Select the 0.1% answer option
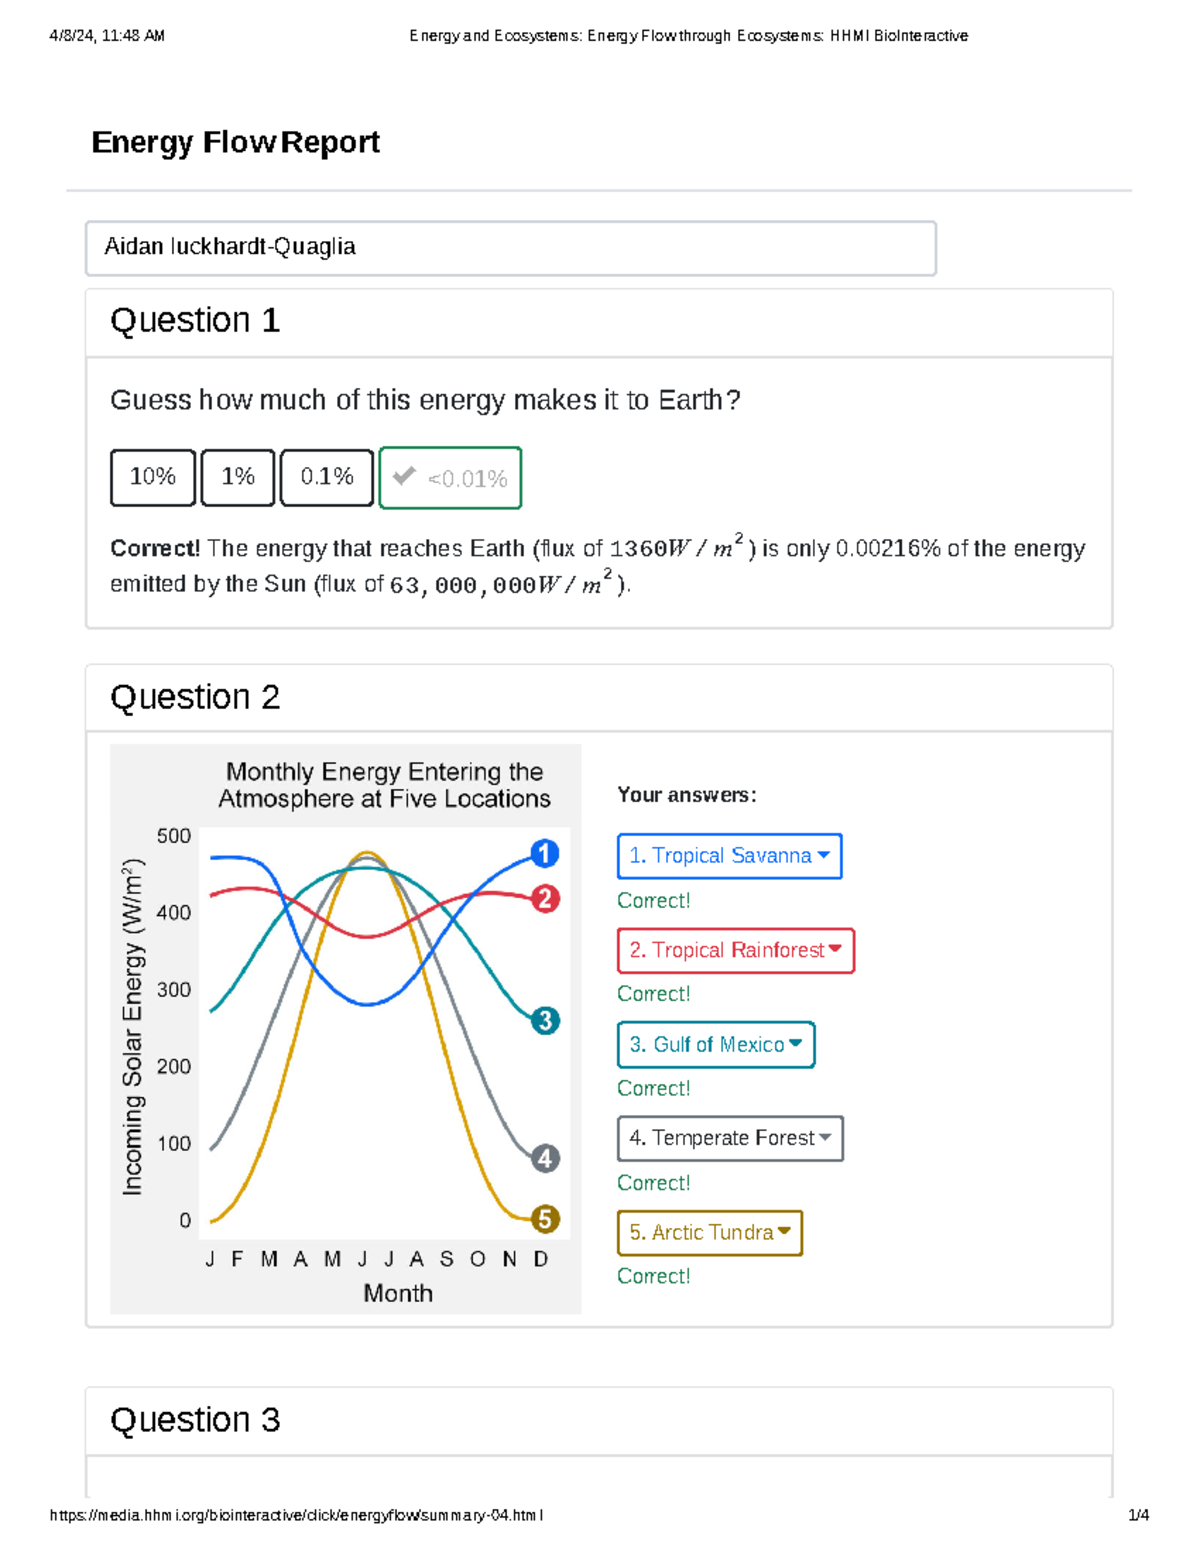The width and height of the screenshot is (1200, 1553). (x=326, y=477)
